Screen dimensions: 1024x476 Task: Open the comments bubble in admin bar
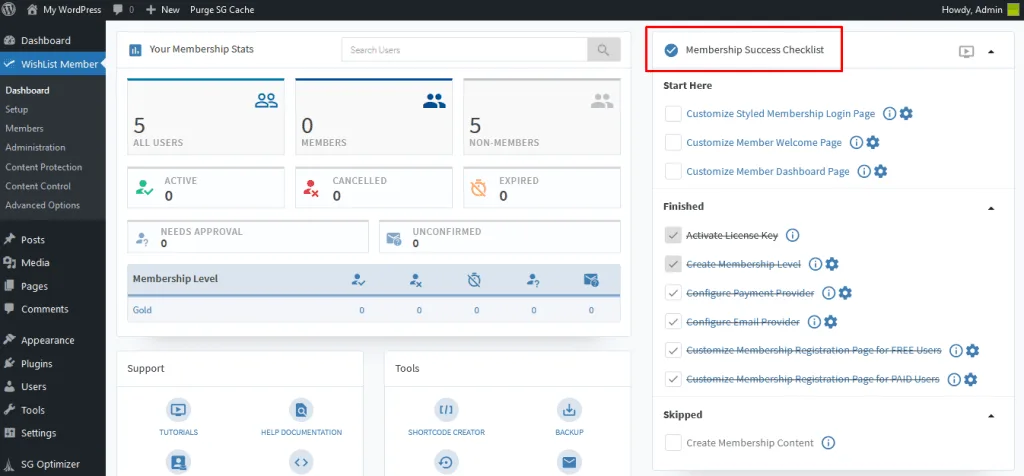(x=118, y=10)
